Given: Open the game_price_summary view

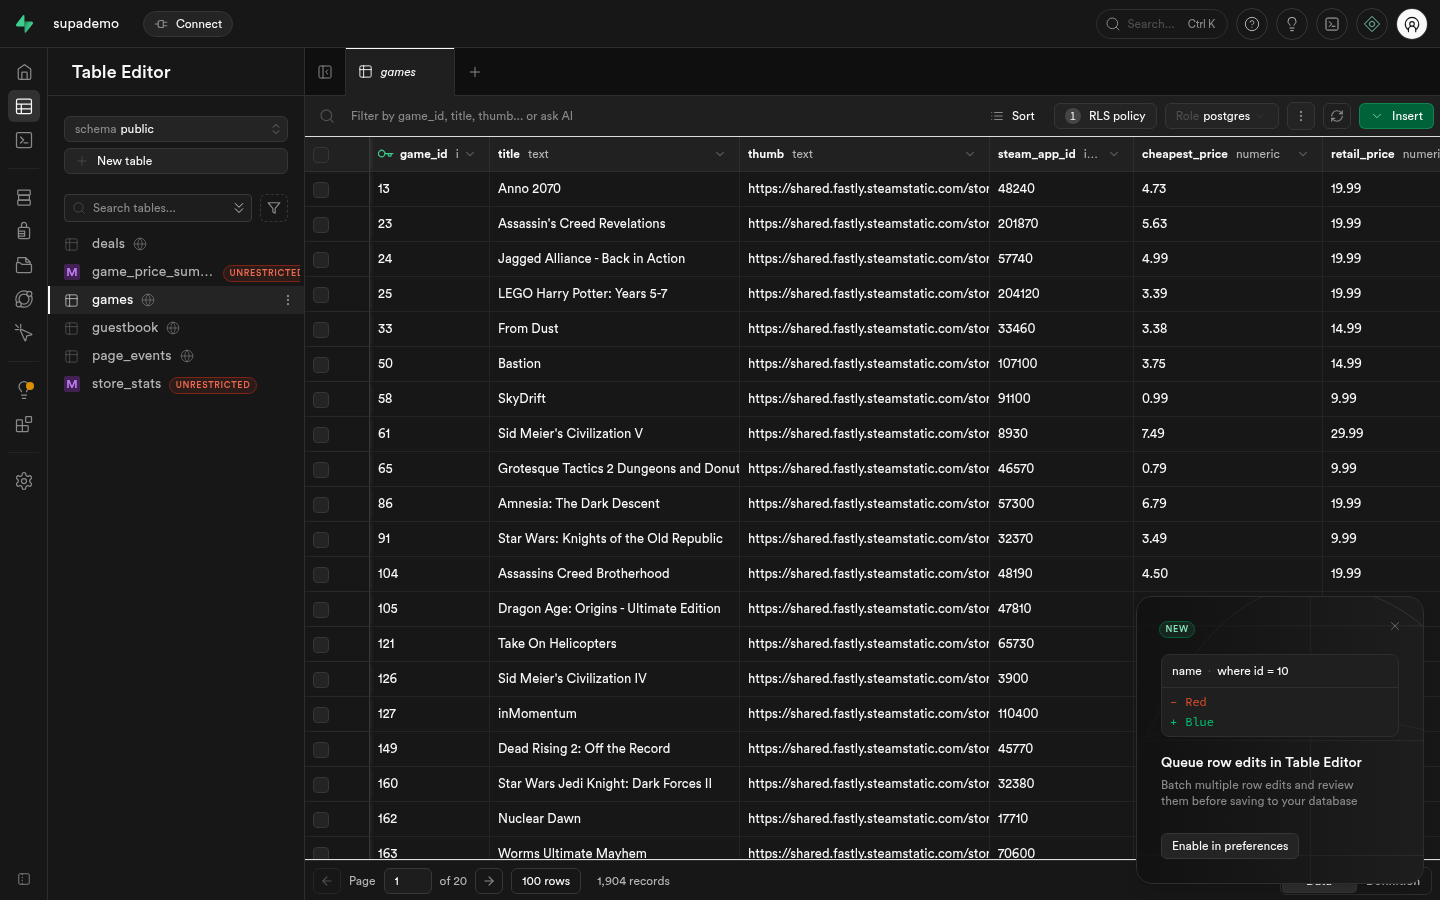Looking at the screenshot, I should [x=152, y=272].
